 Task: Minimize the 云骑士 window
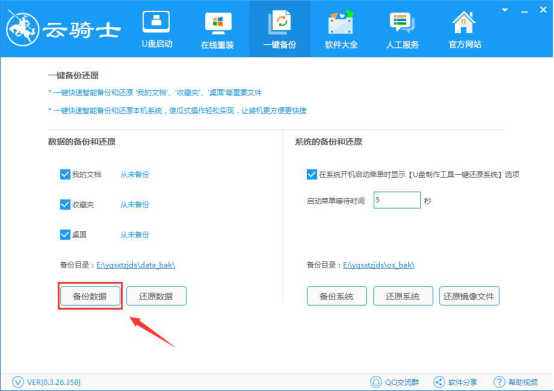coord(524,12)
